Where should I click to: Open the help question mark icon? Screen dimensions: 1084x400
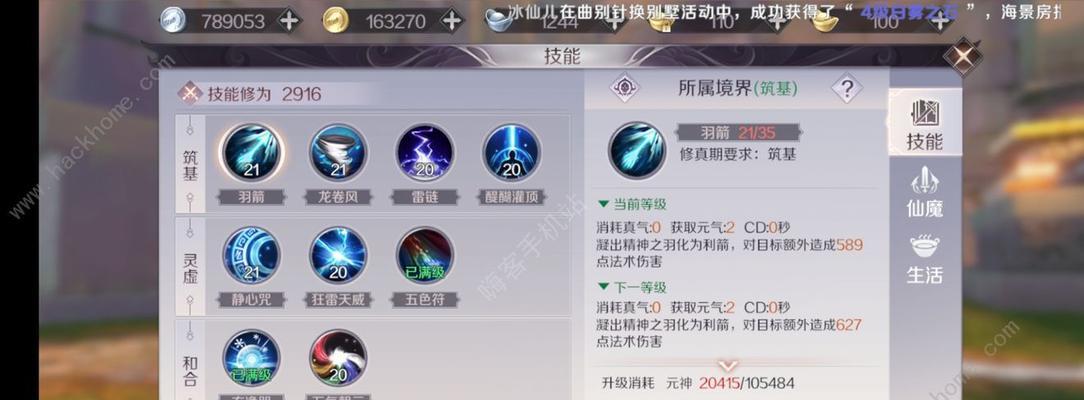(847, 88)
